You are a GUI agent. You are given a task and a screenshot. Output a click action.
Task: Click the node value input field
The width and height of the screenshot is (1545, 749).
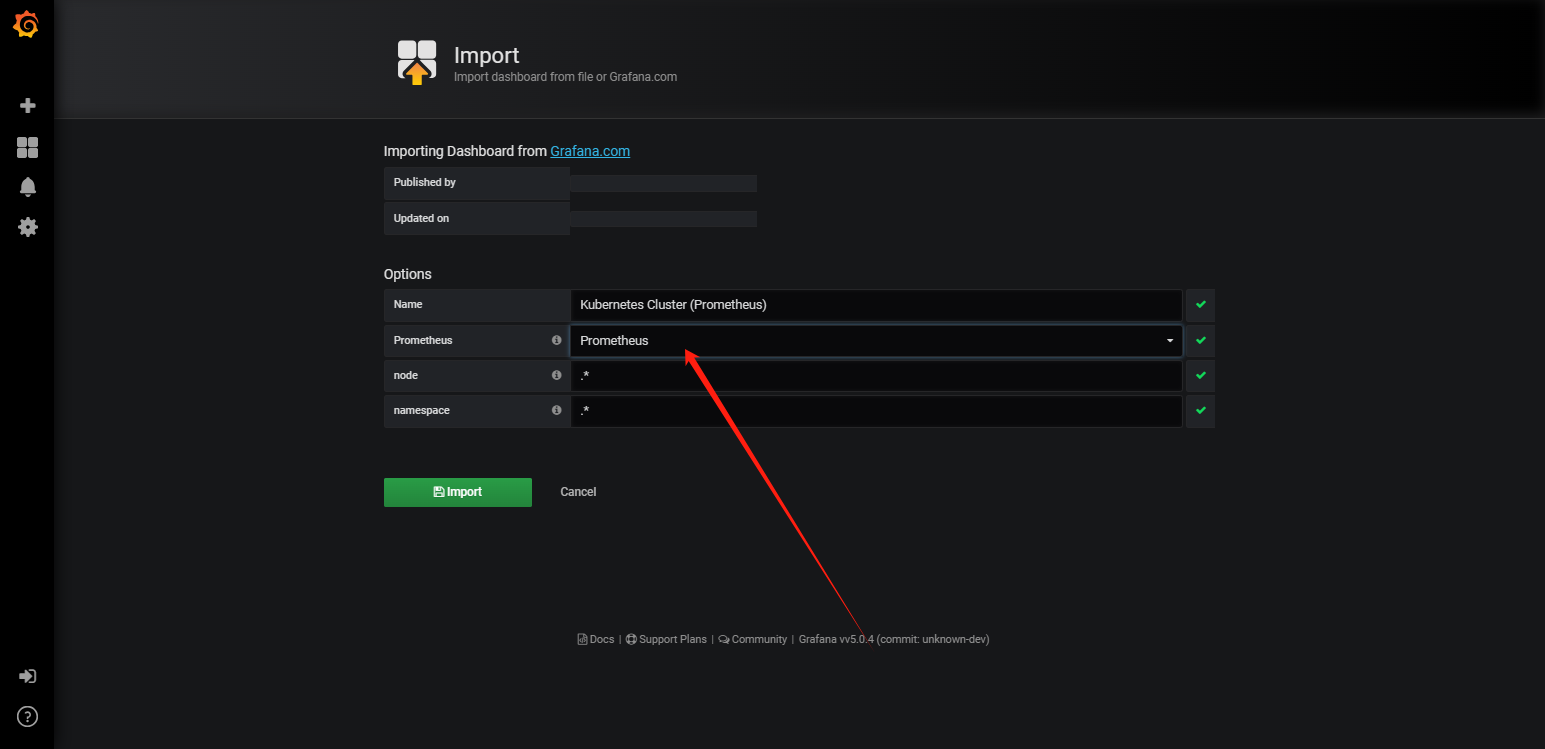coord(876,376)
